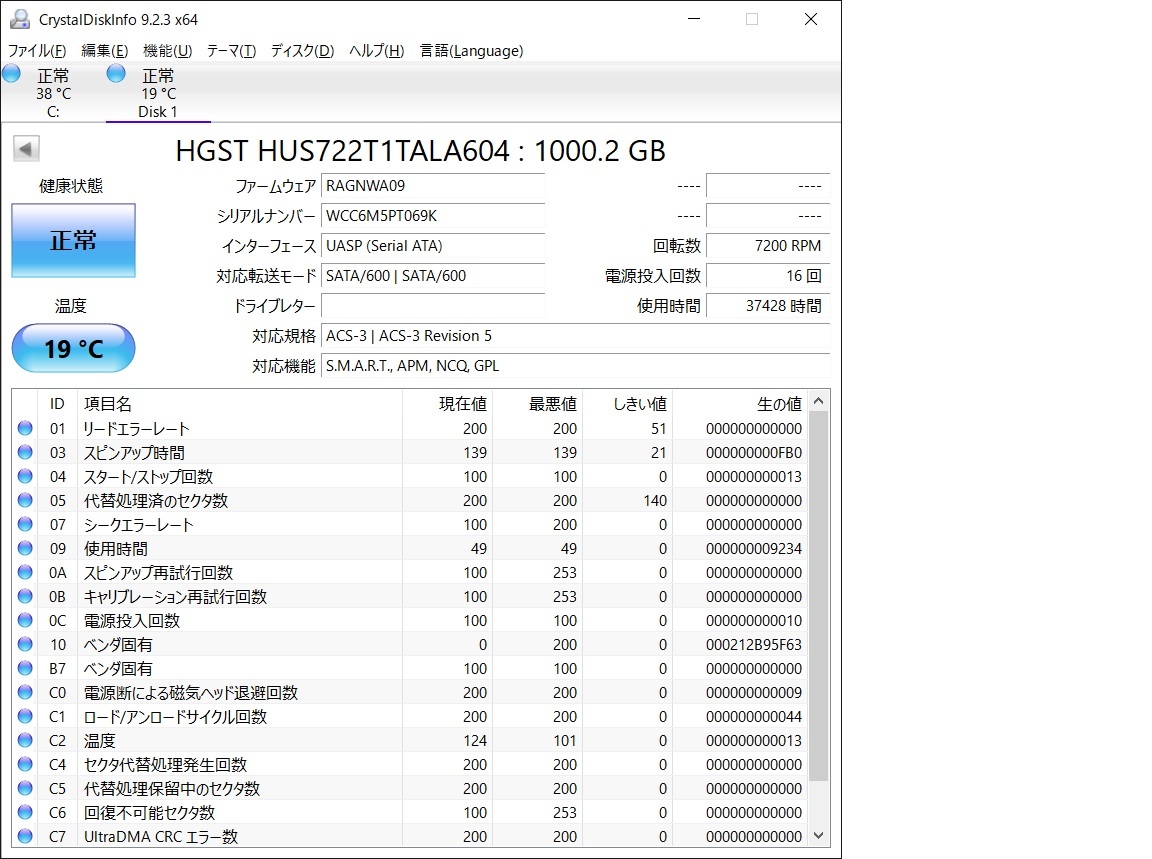
Task: Open the ディスク(D) menu
Action: coord(302,51)
